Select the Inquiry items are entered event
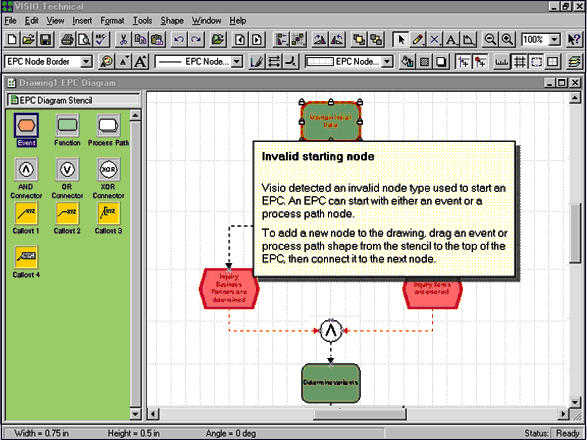 432,293
